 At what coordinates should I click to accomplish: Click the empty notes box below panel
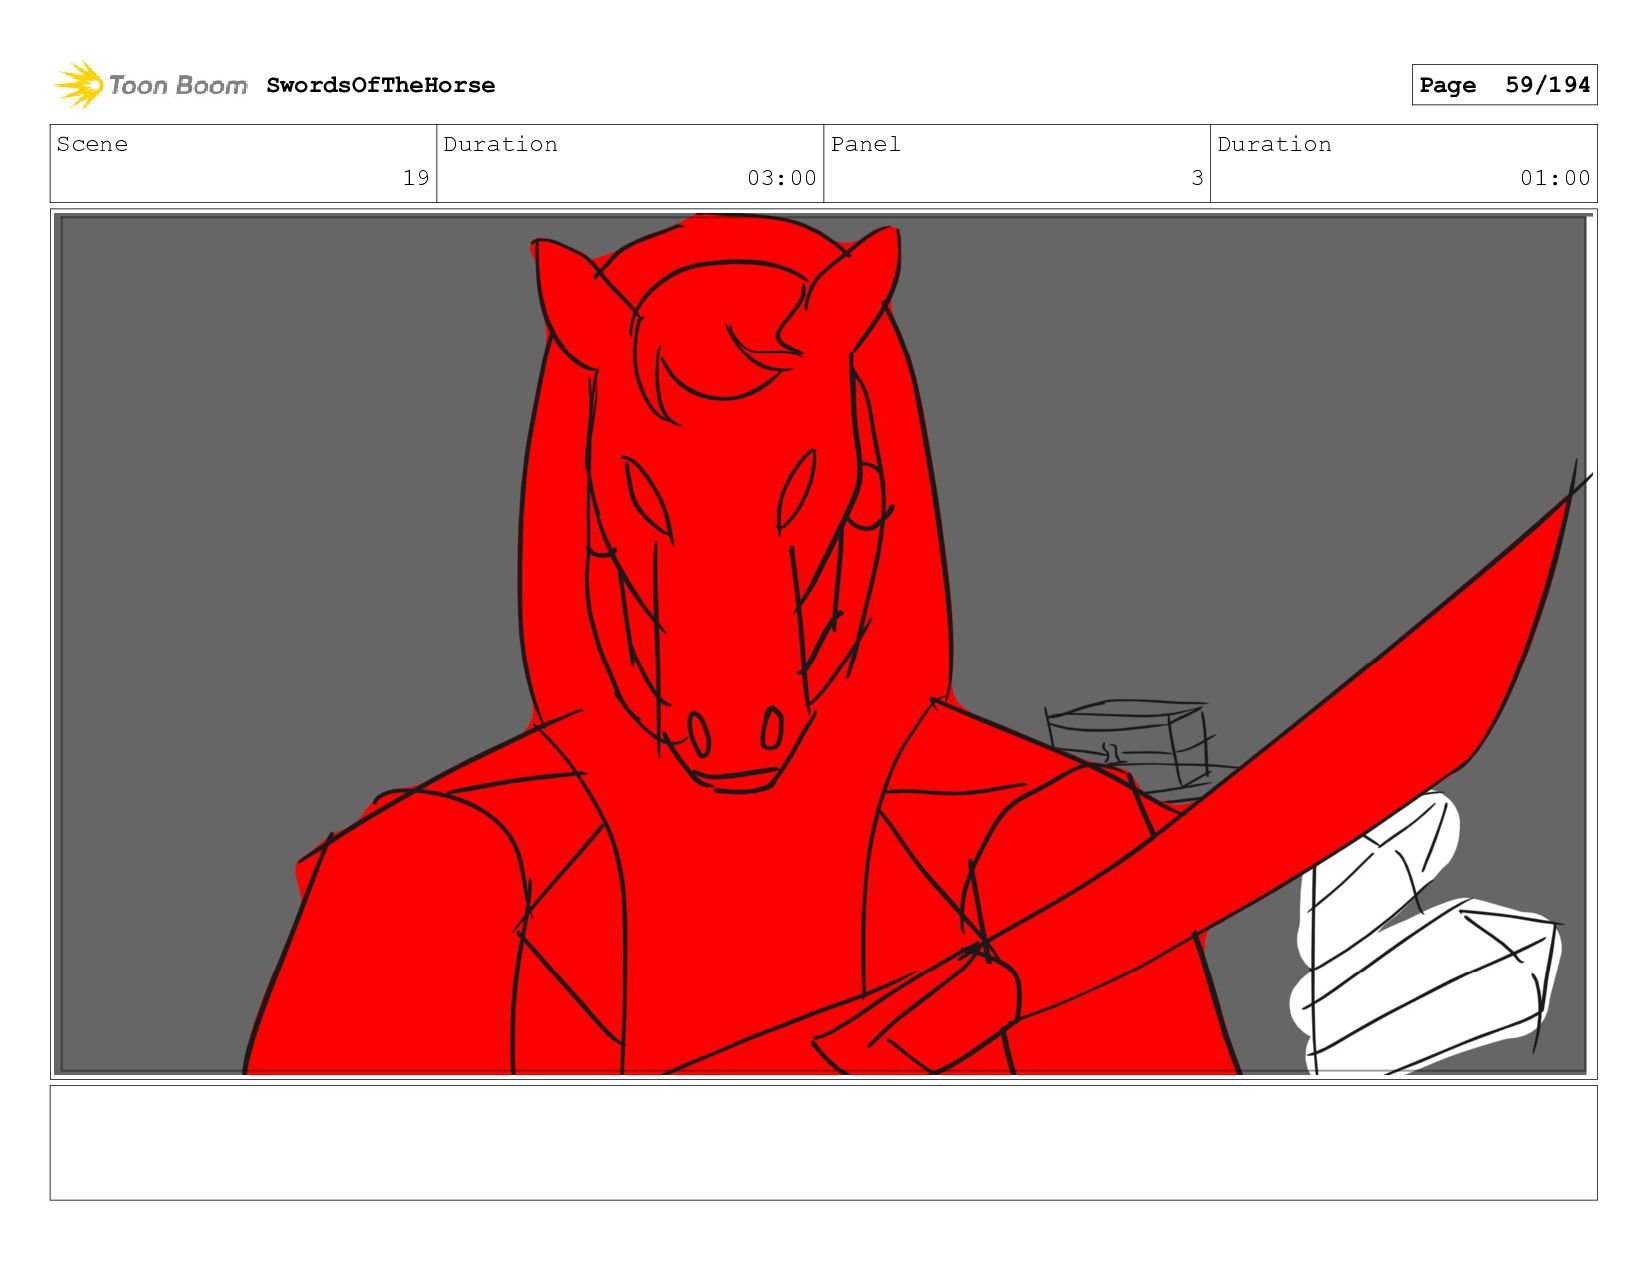point(823,1142)
